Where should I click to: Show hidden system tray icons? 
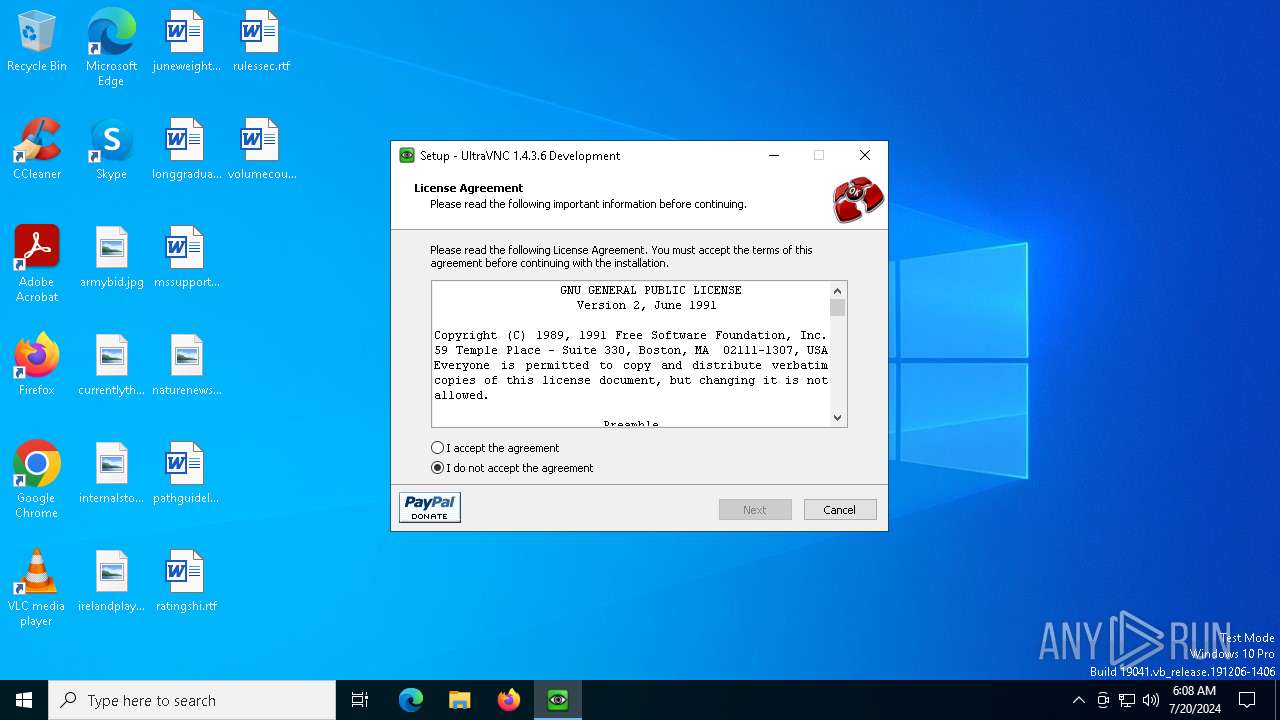(1078, 700)
